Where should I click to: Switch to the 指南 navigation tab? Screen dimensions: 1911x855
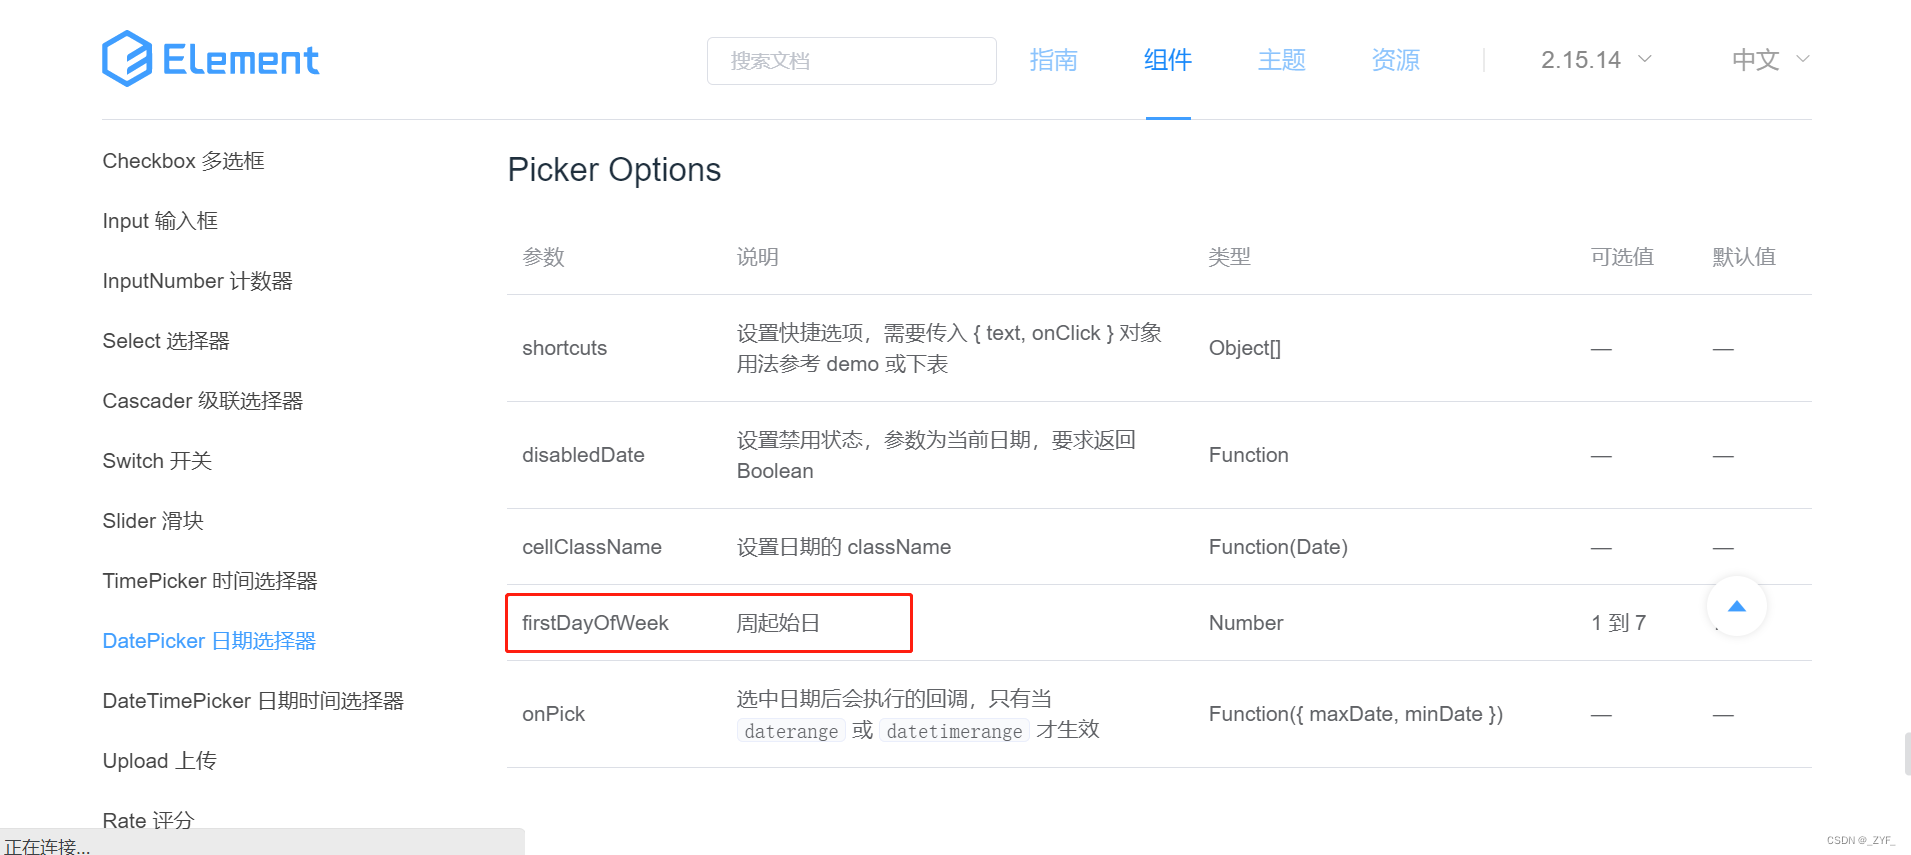point(1053,60)
